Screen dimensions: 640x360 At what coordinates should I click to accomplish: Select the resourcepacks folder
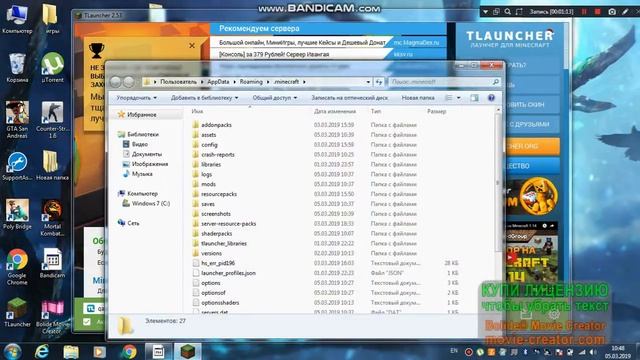click(x=219, y=194)
